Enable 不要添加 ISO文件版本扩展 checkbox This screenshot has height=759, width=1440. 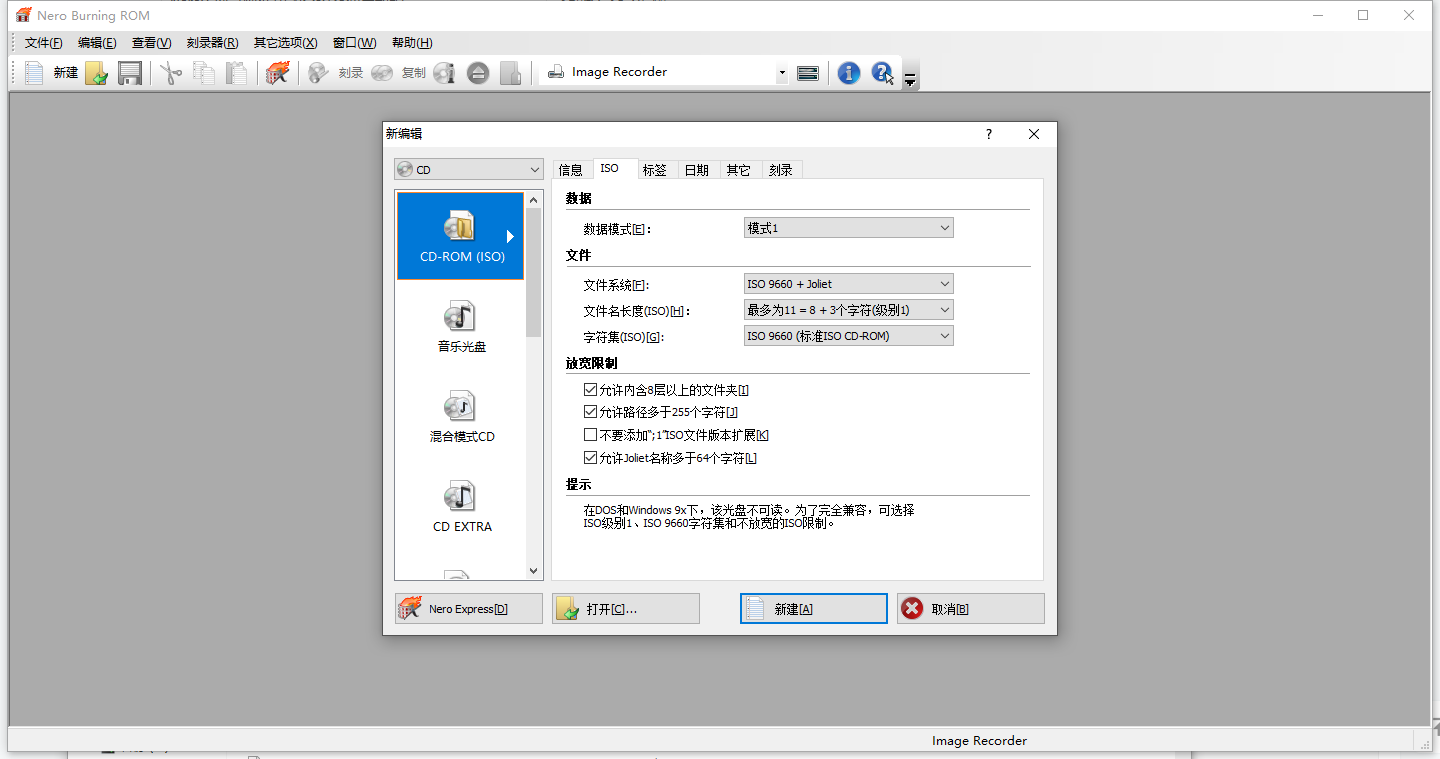point(590,435)
